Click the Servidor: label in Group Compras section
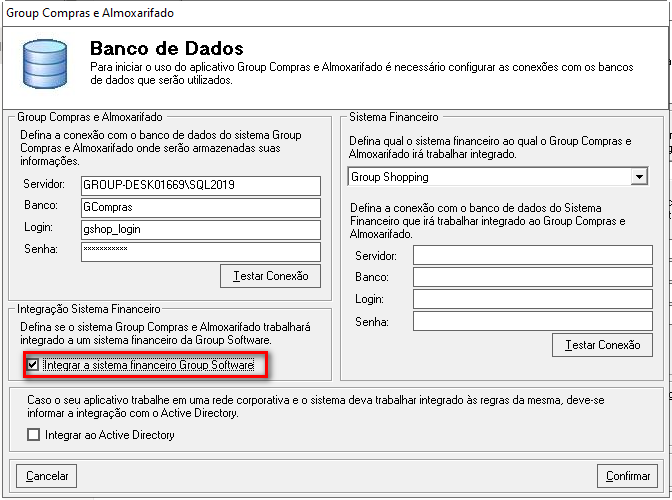The width and height of the screenshot is (672, 500). tap(44, 184)
